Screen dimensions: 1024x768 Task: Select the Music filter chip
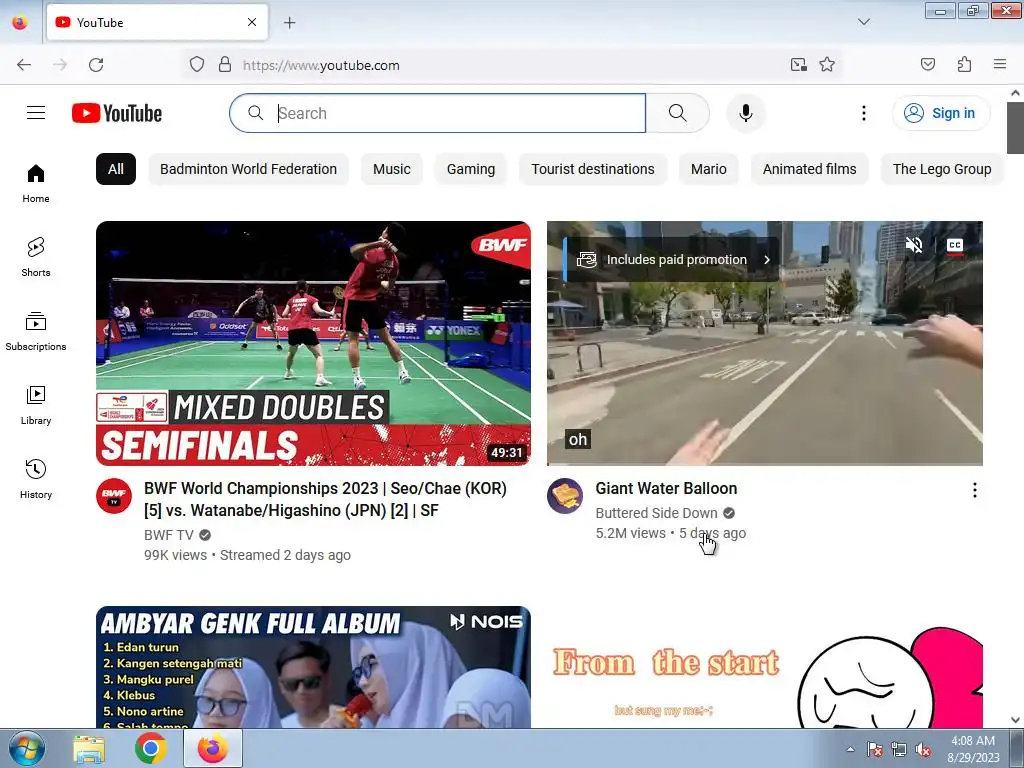(x=392, y=169)
